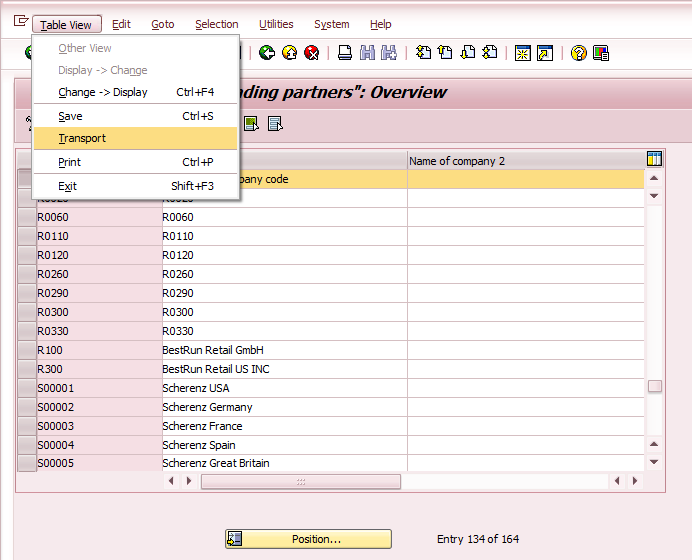This screenshot has width=692, height=560.
Task: Go to next page icon
Action: click(468, 53)
